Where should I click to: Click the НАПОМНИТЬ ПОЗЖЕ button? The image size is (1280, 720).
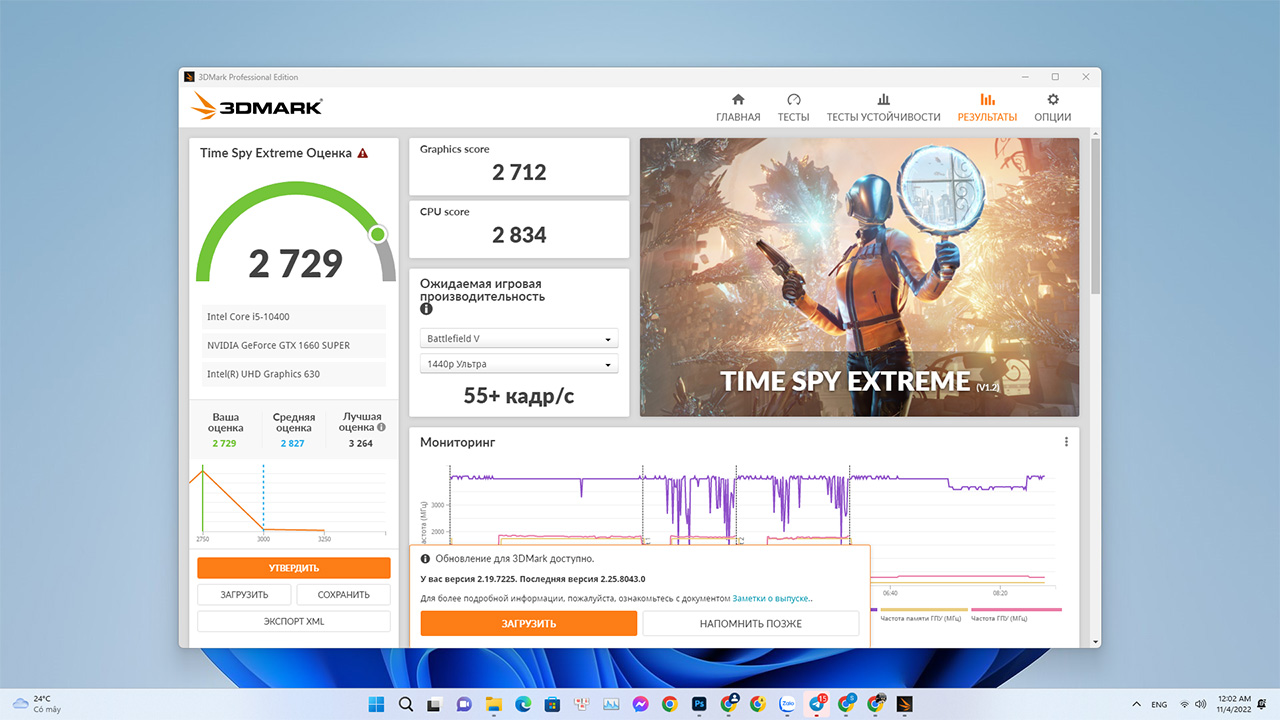point(751,623)
